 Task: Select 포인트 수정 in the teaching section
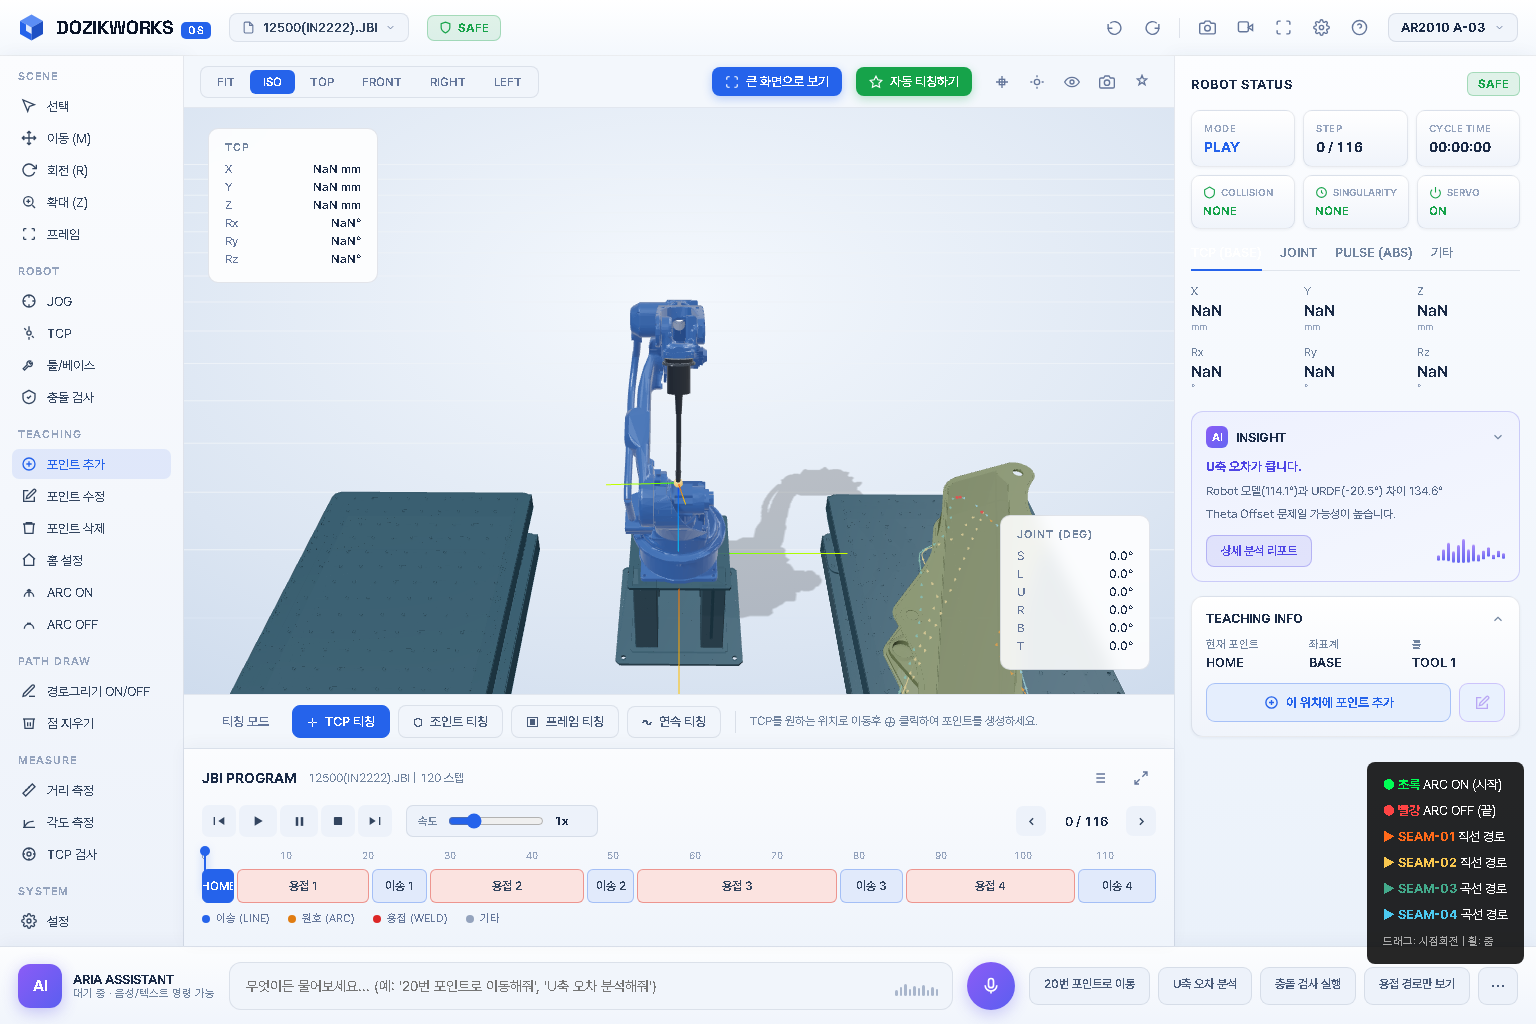point(91,496)
